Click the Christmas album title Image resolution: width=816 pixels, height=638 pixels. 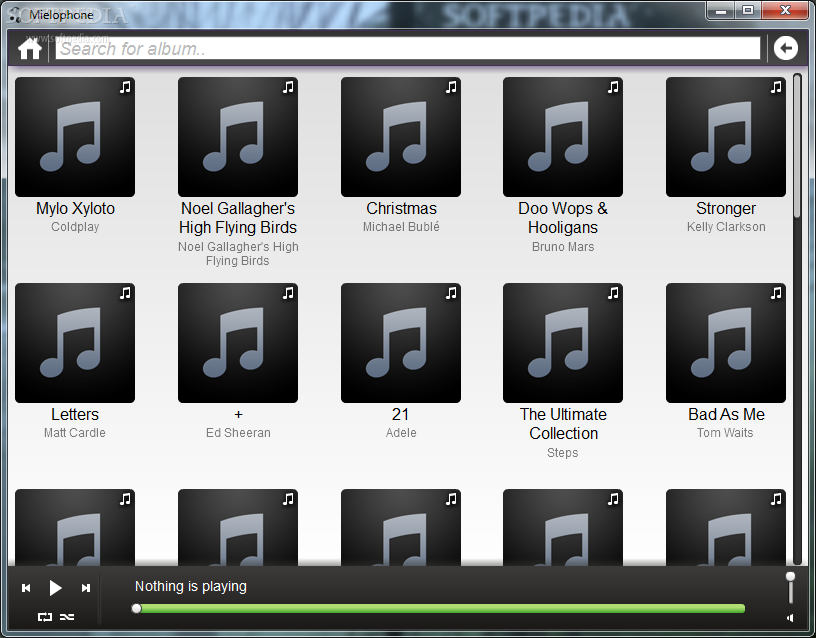tap(401, 209)
